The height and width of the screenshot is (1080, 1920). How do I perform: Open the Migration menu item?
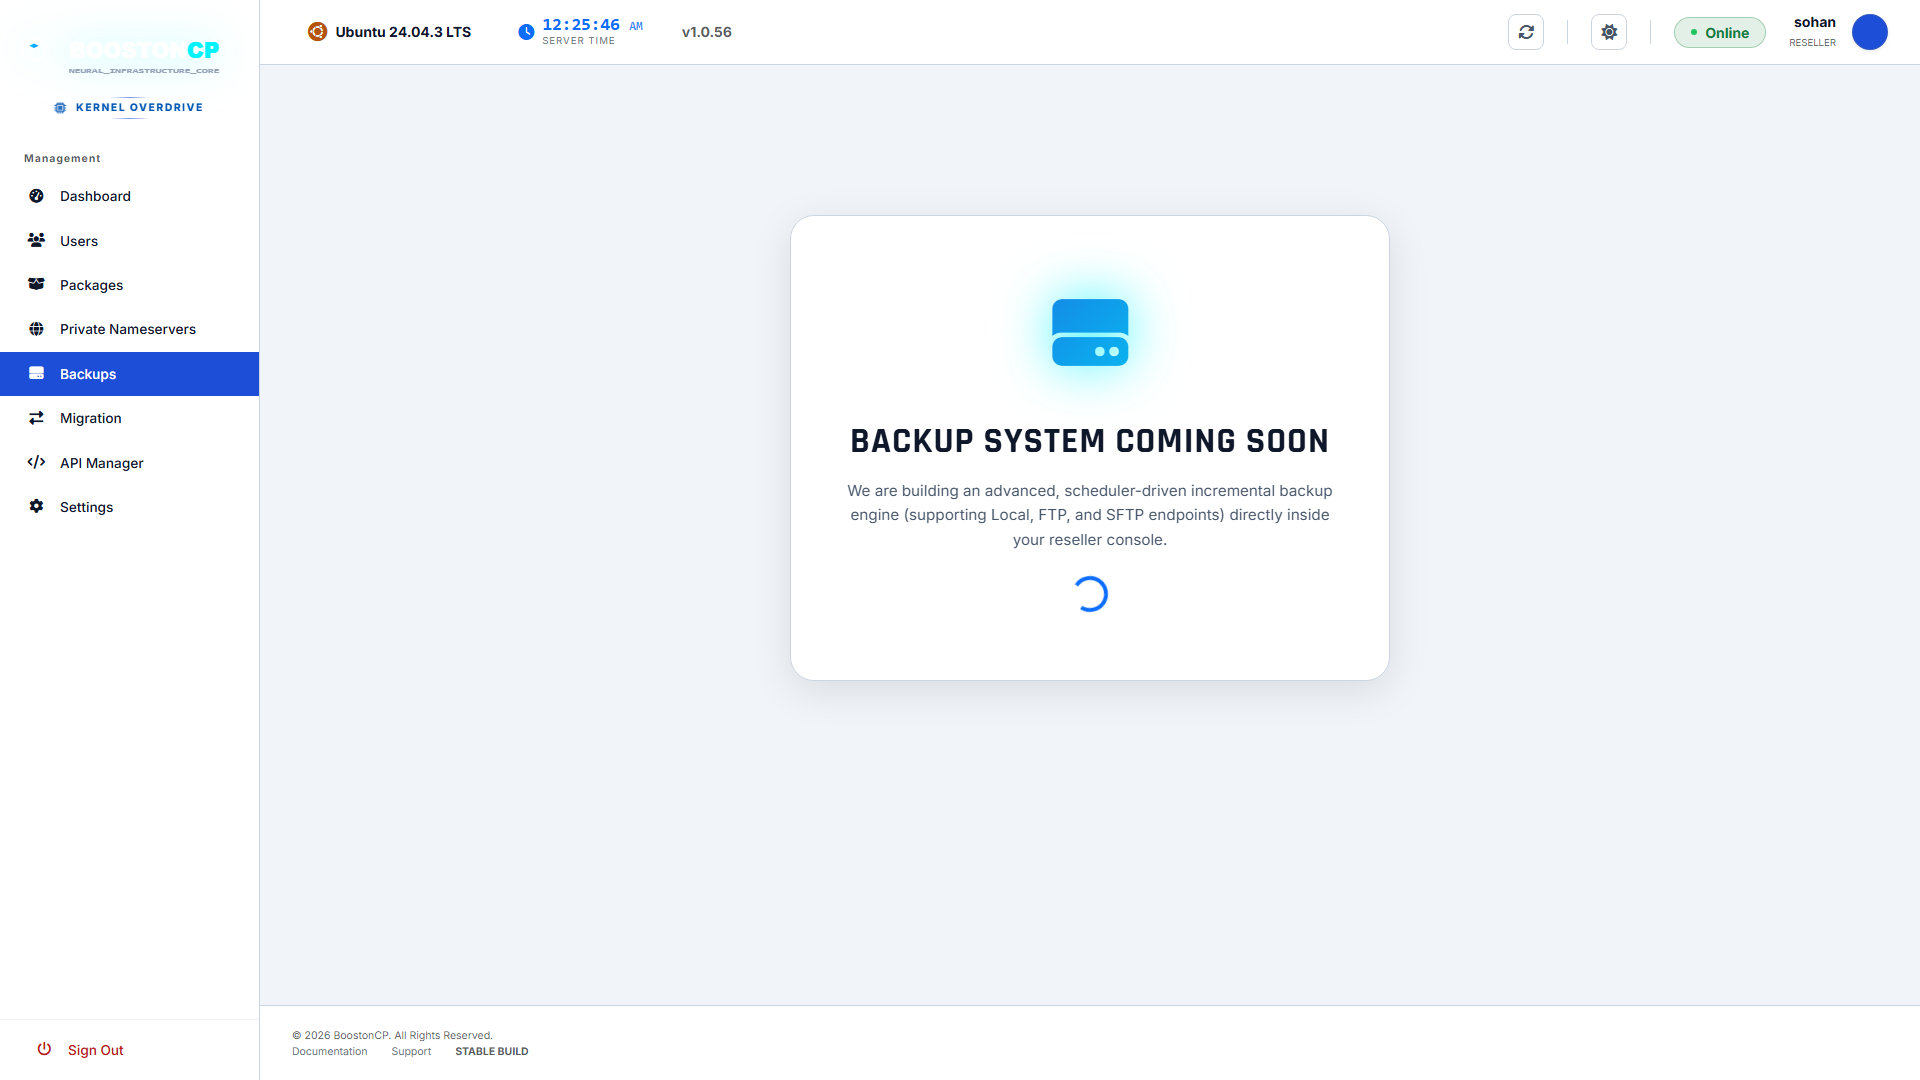pos(130,418)
